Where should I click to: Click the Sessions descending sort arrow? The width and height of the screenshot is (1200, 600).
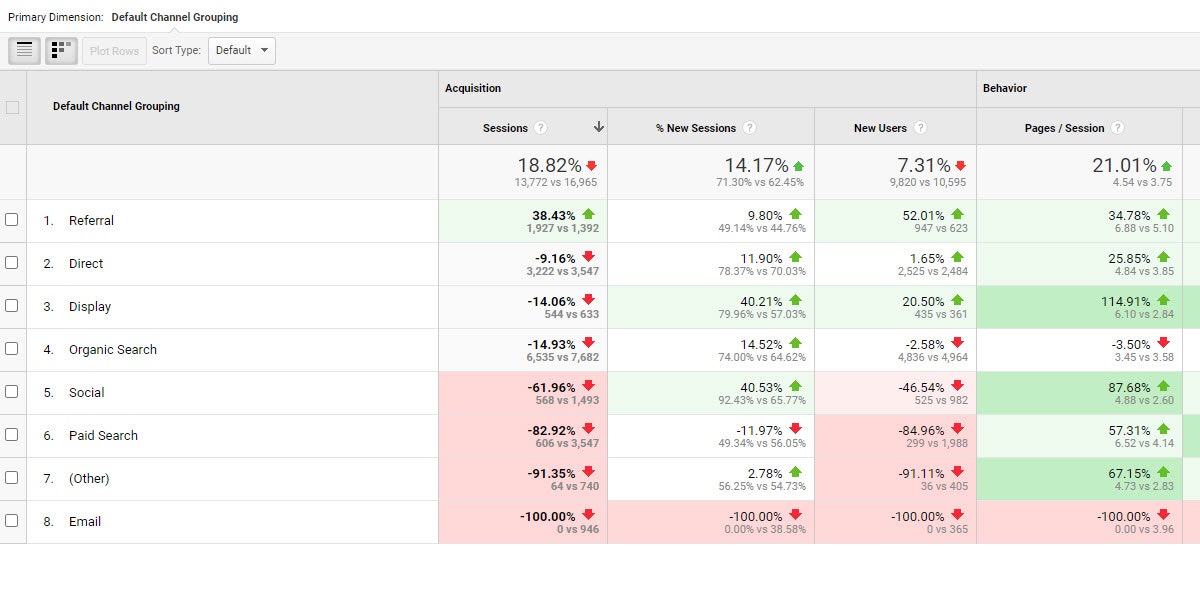599,127
